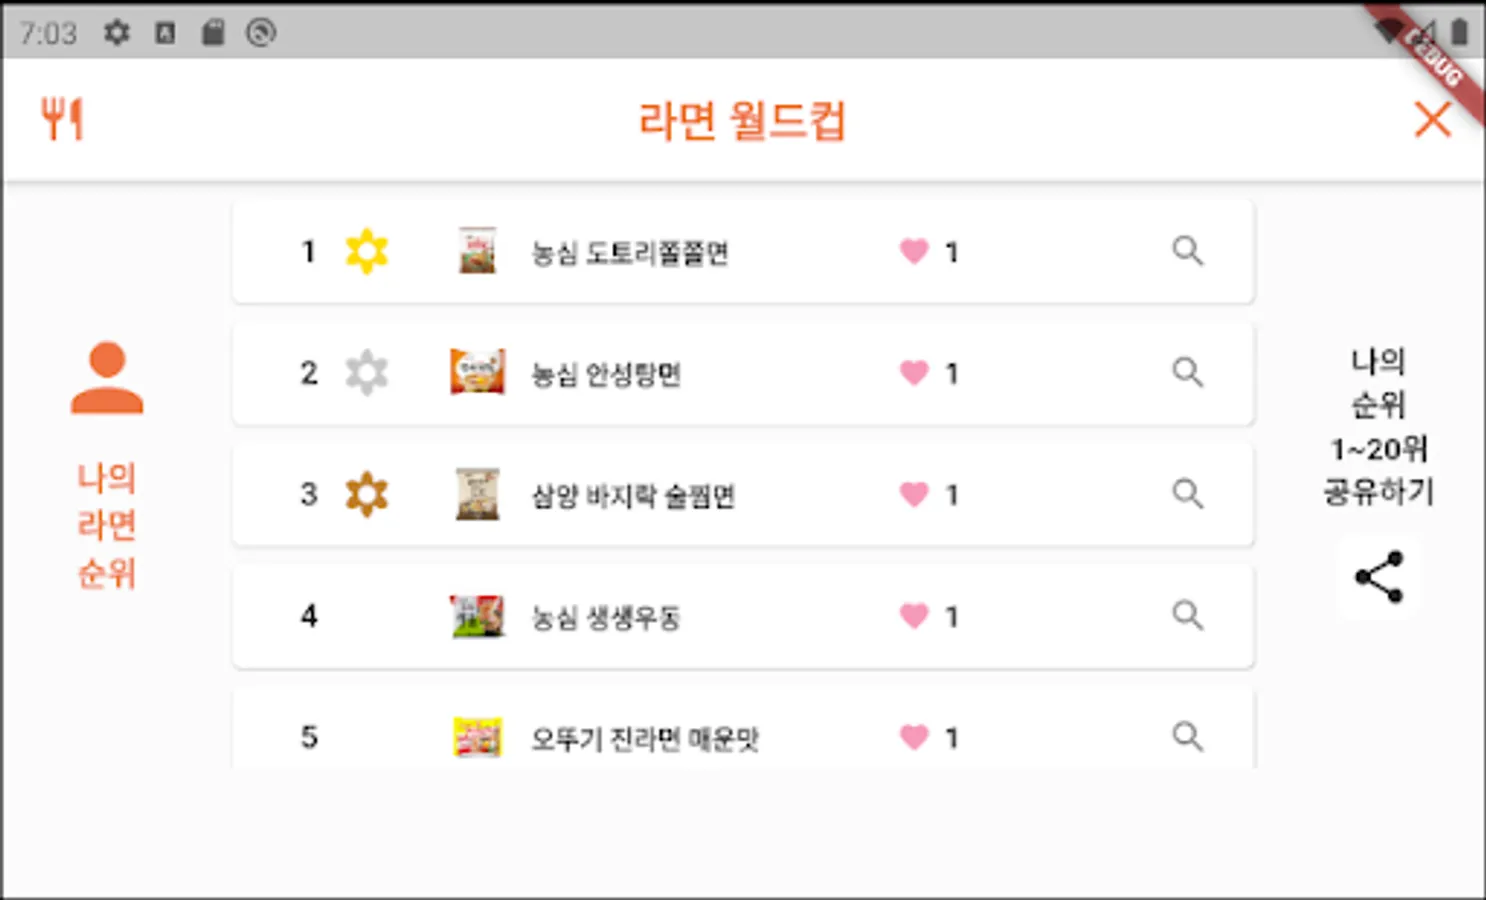
Task: Click the 농심 안성탕면 product thumbnail
Action: pyautogui.click(x=477, y=372)
